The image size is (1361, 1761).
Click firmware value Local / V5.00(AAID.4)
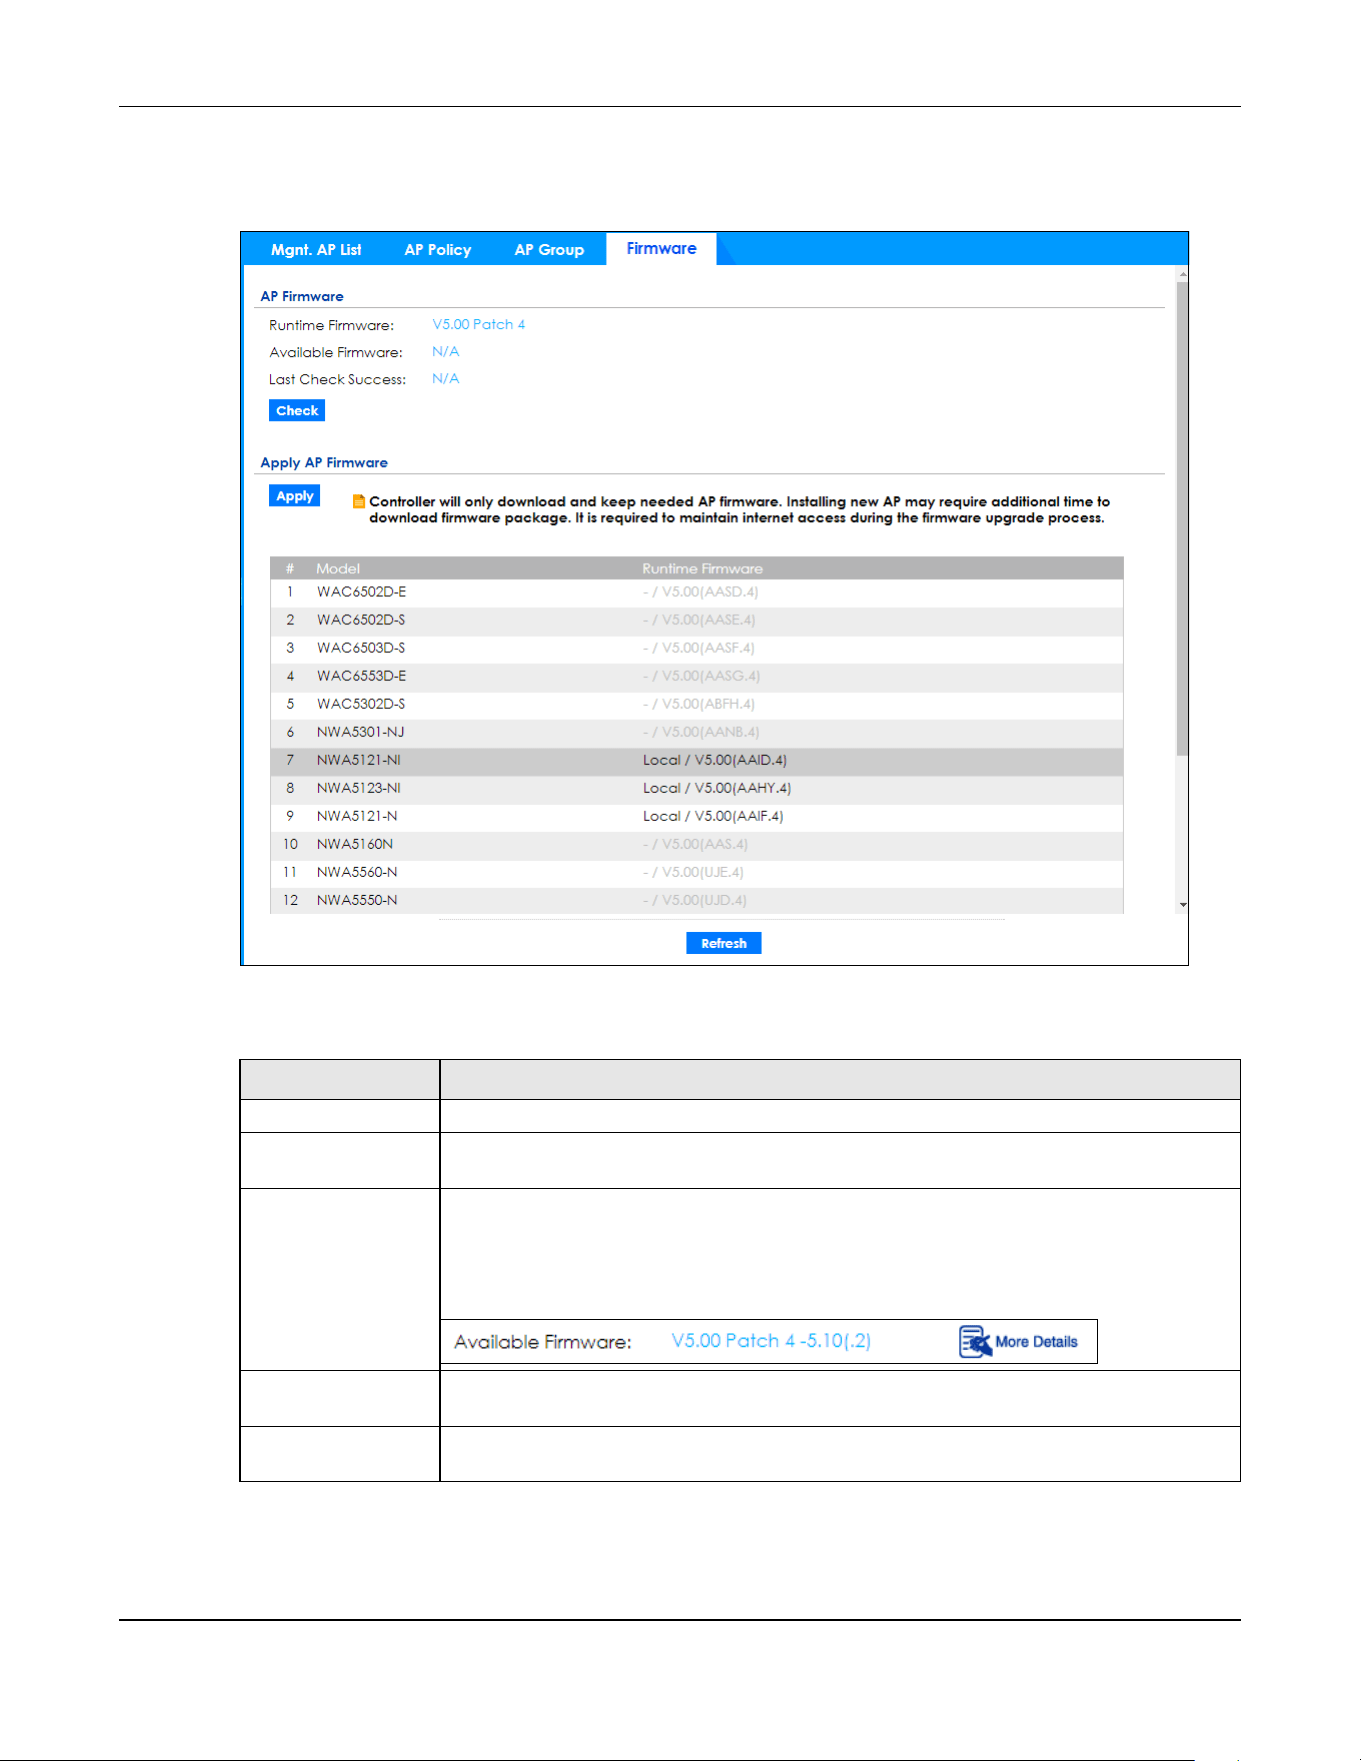714,760
